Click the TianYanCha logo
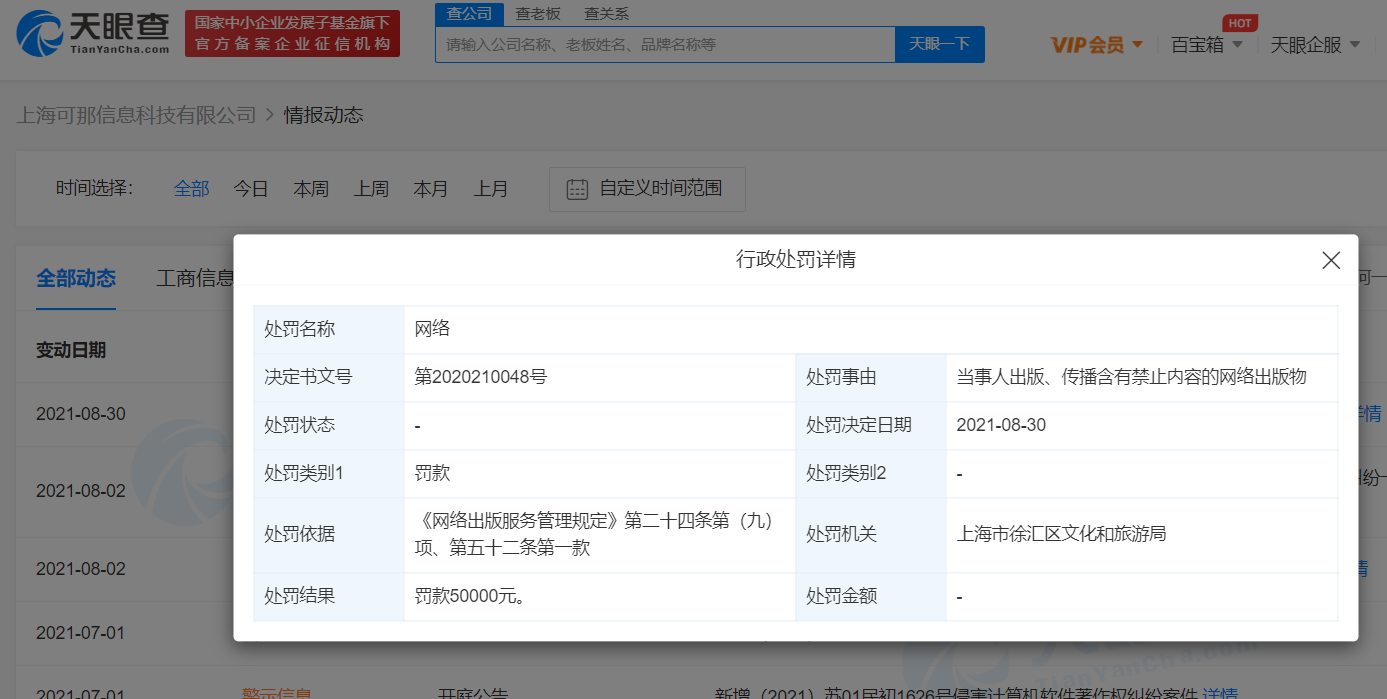The image size is (1387, 699). 93,33
